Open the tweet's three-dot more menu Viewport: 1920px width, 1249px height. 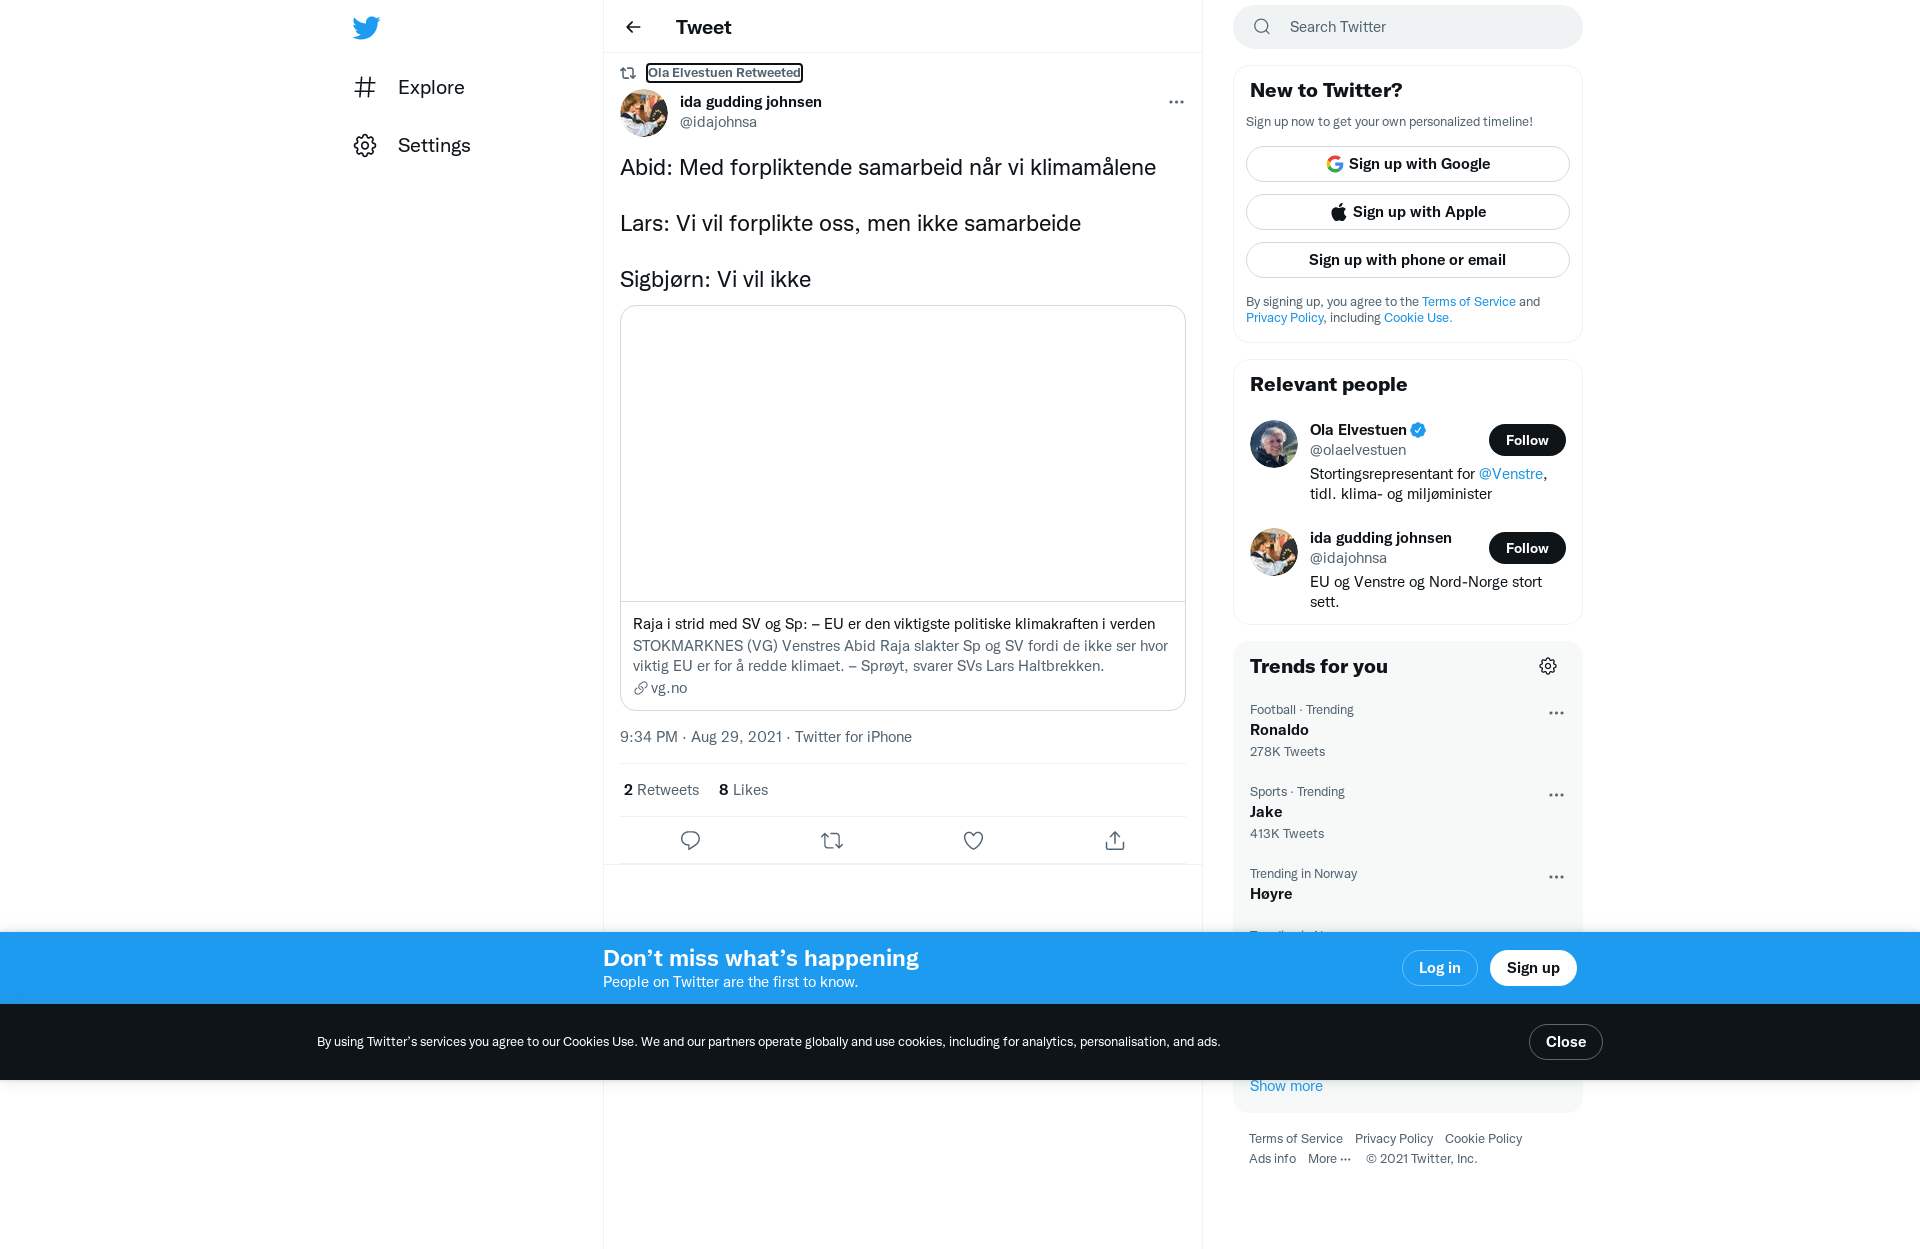1176,102
